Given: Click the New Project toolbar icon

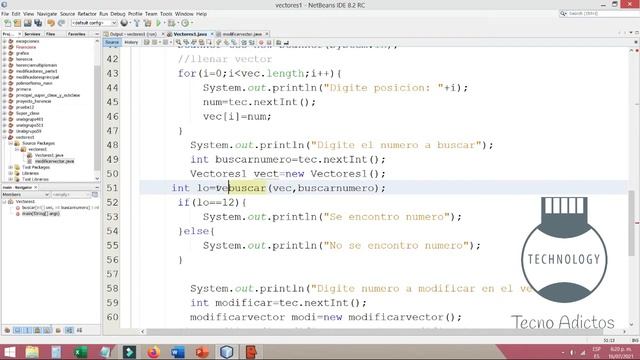Looking at the screenshot, I should pos(18,23).
